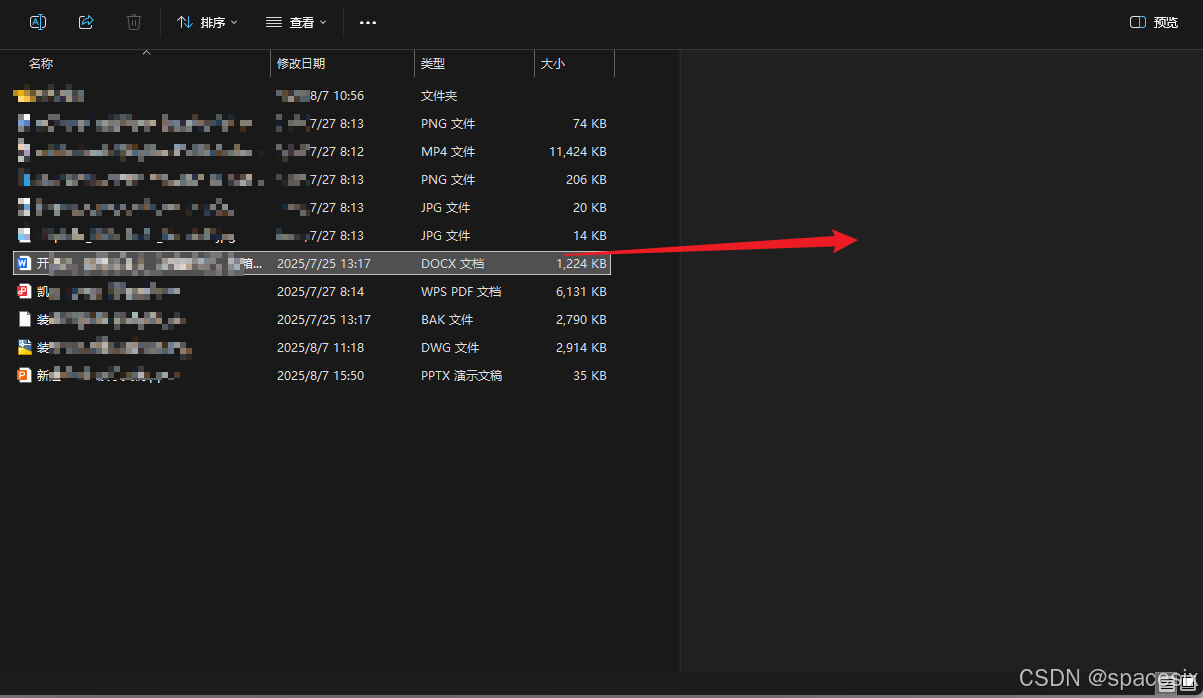
Task: Click the 2025/8/7 15:50 date cell
Action: tap(320, 376)
